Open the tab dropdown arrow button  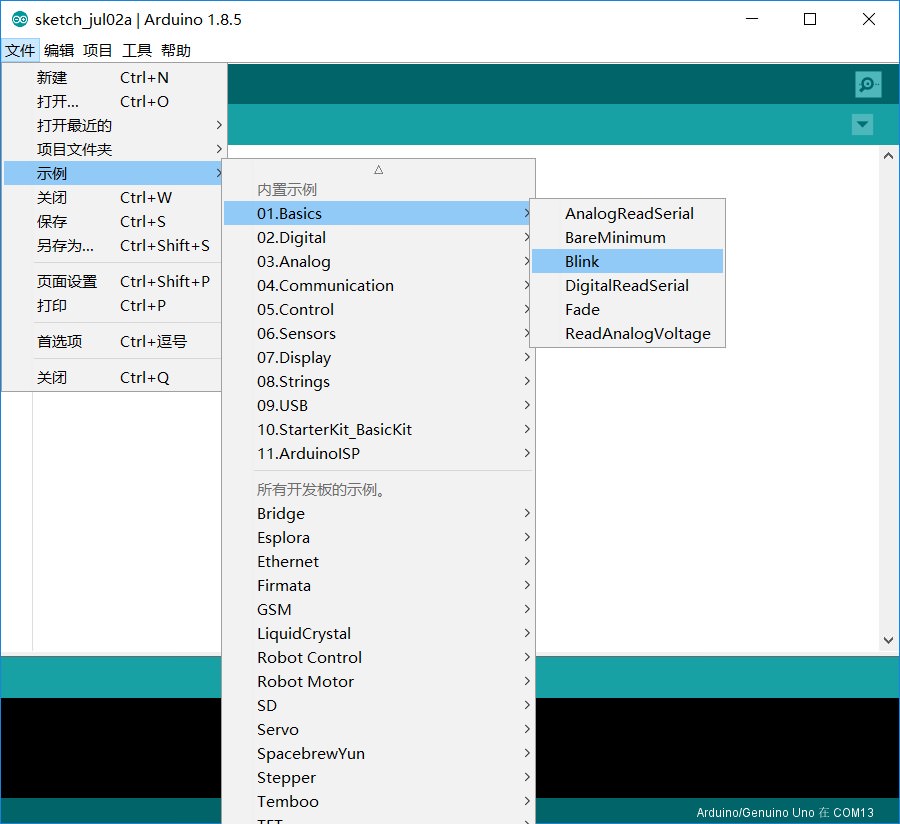(862, 125)
